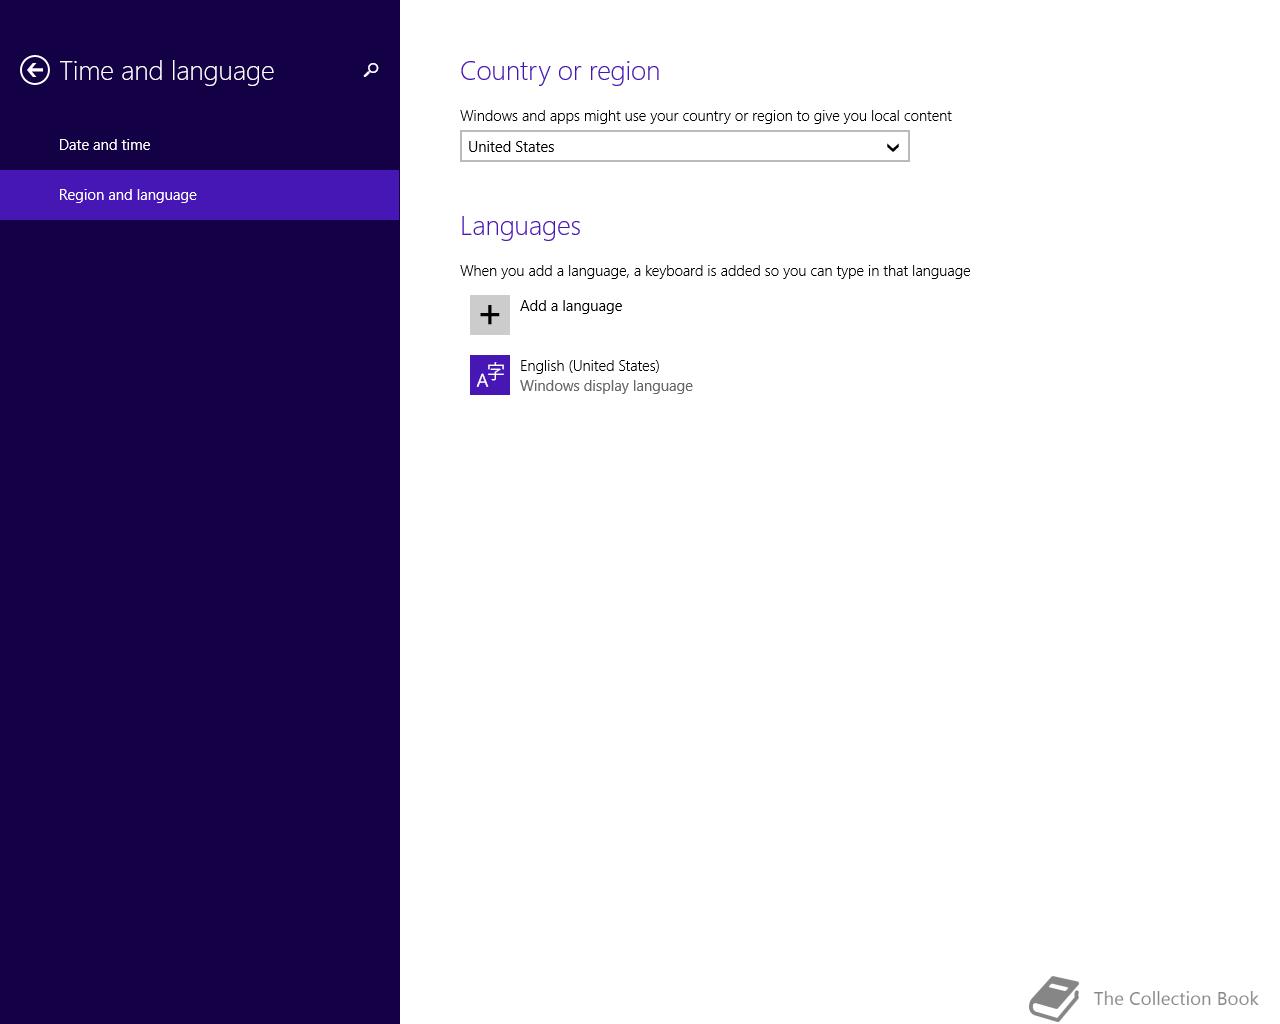1280x1024 pixels.
Task: Click the Time and language title
Action: click(167, 71)
